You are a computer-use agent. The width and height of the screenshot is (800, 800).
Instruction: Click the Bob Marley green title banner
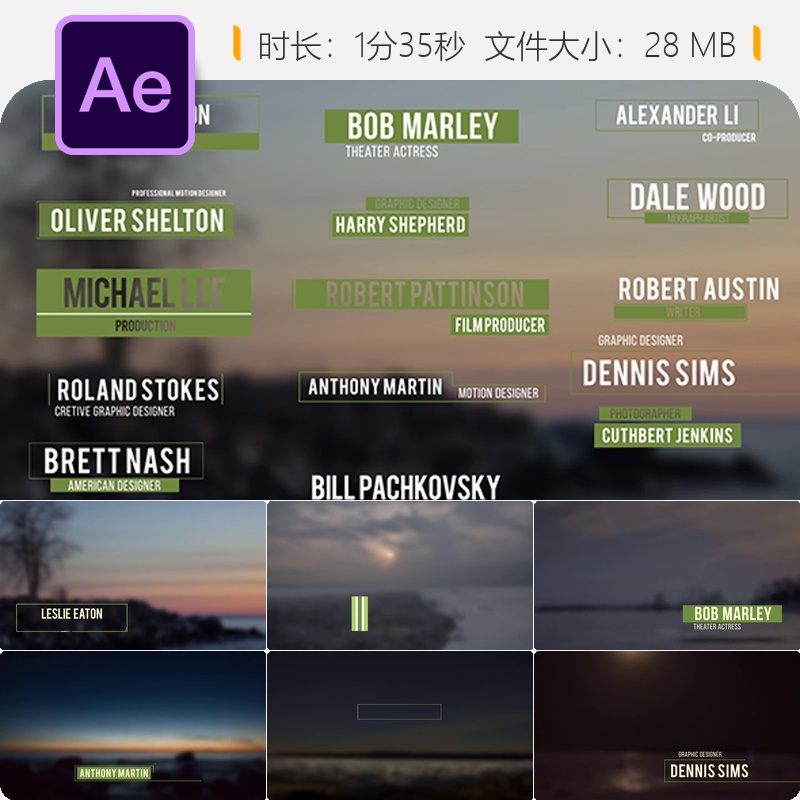(421, 126)
